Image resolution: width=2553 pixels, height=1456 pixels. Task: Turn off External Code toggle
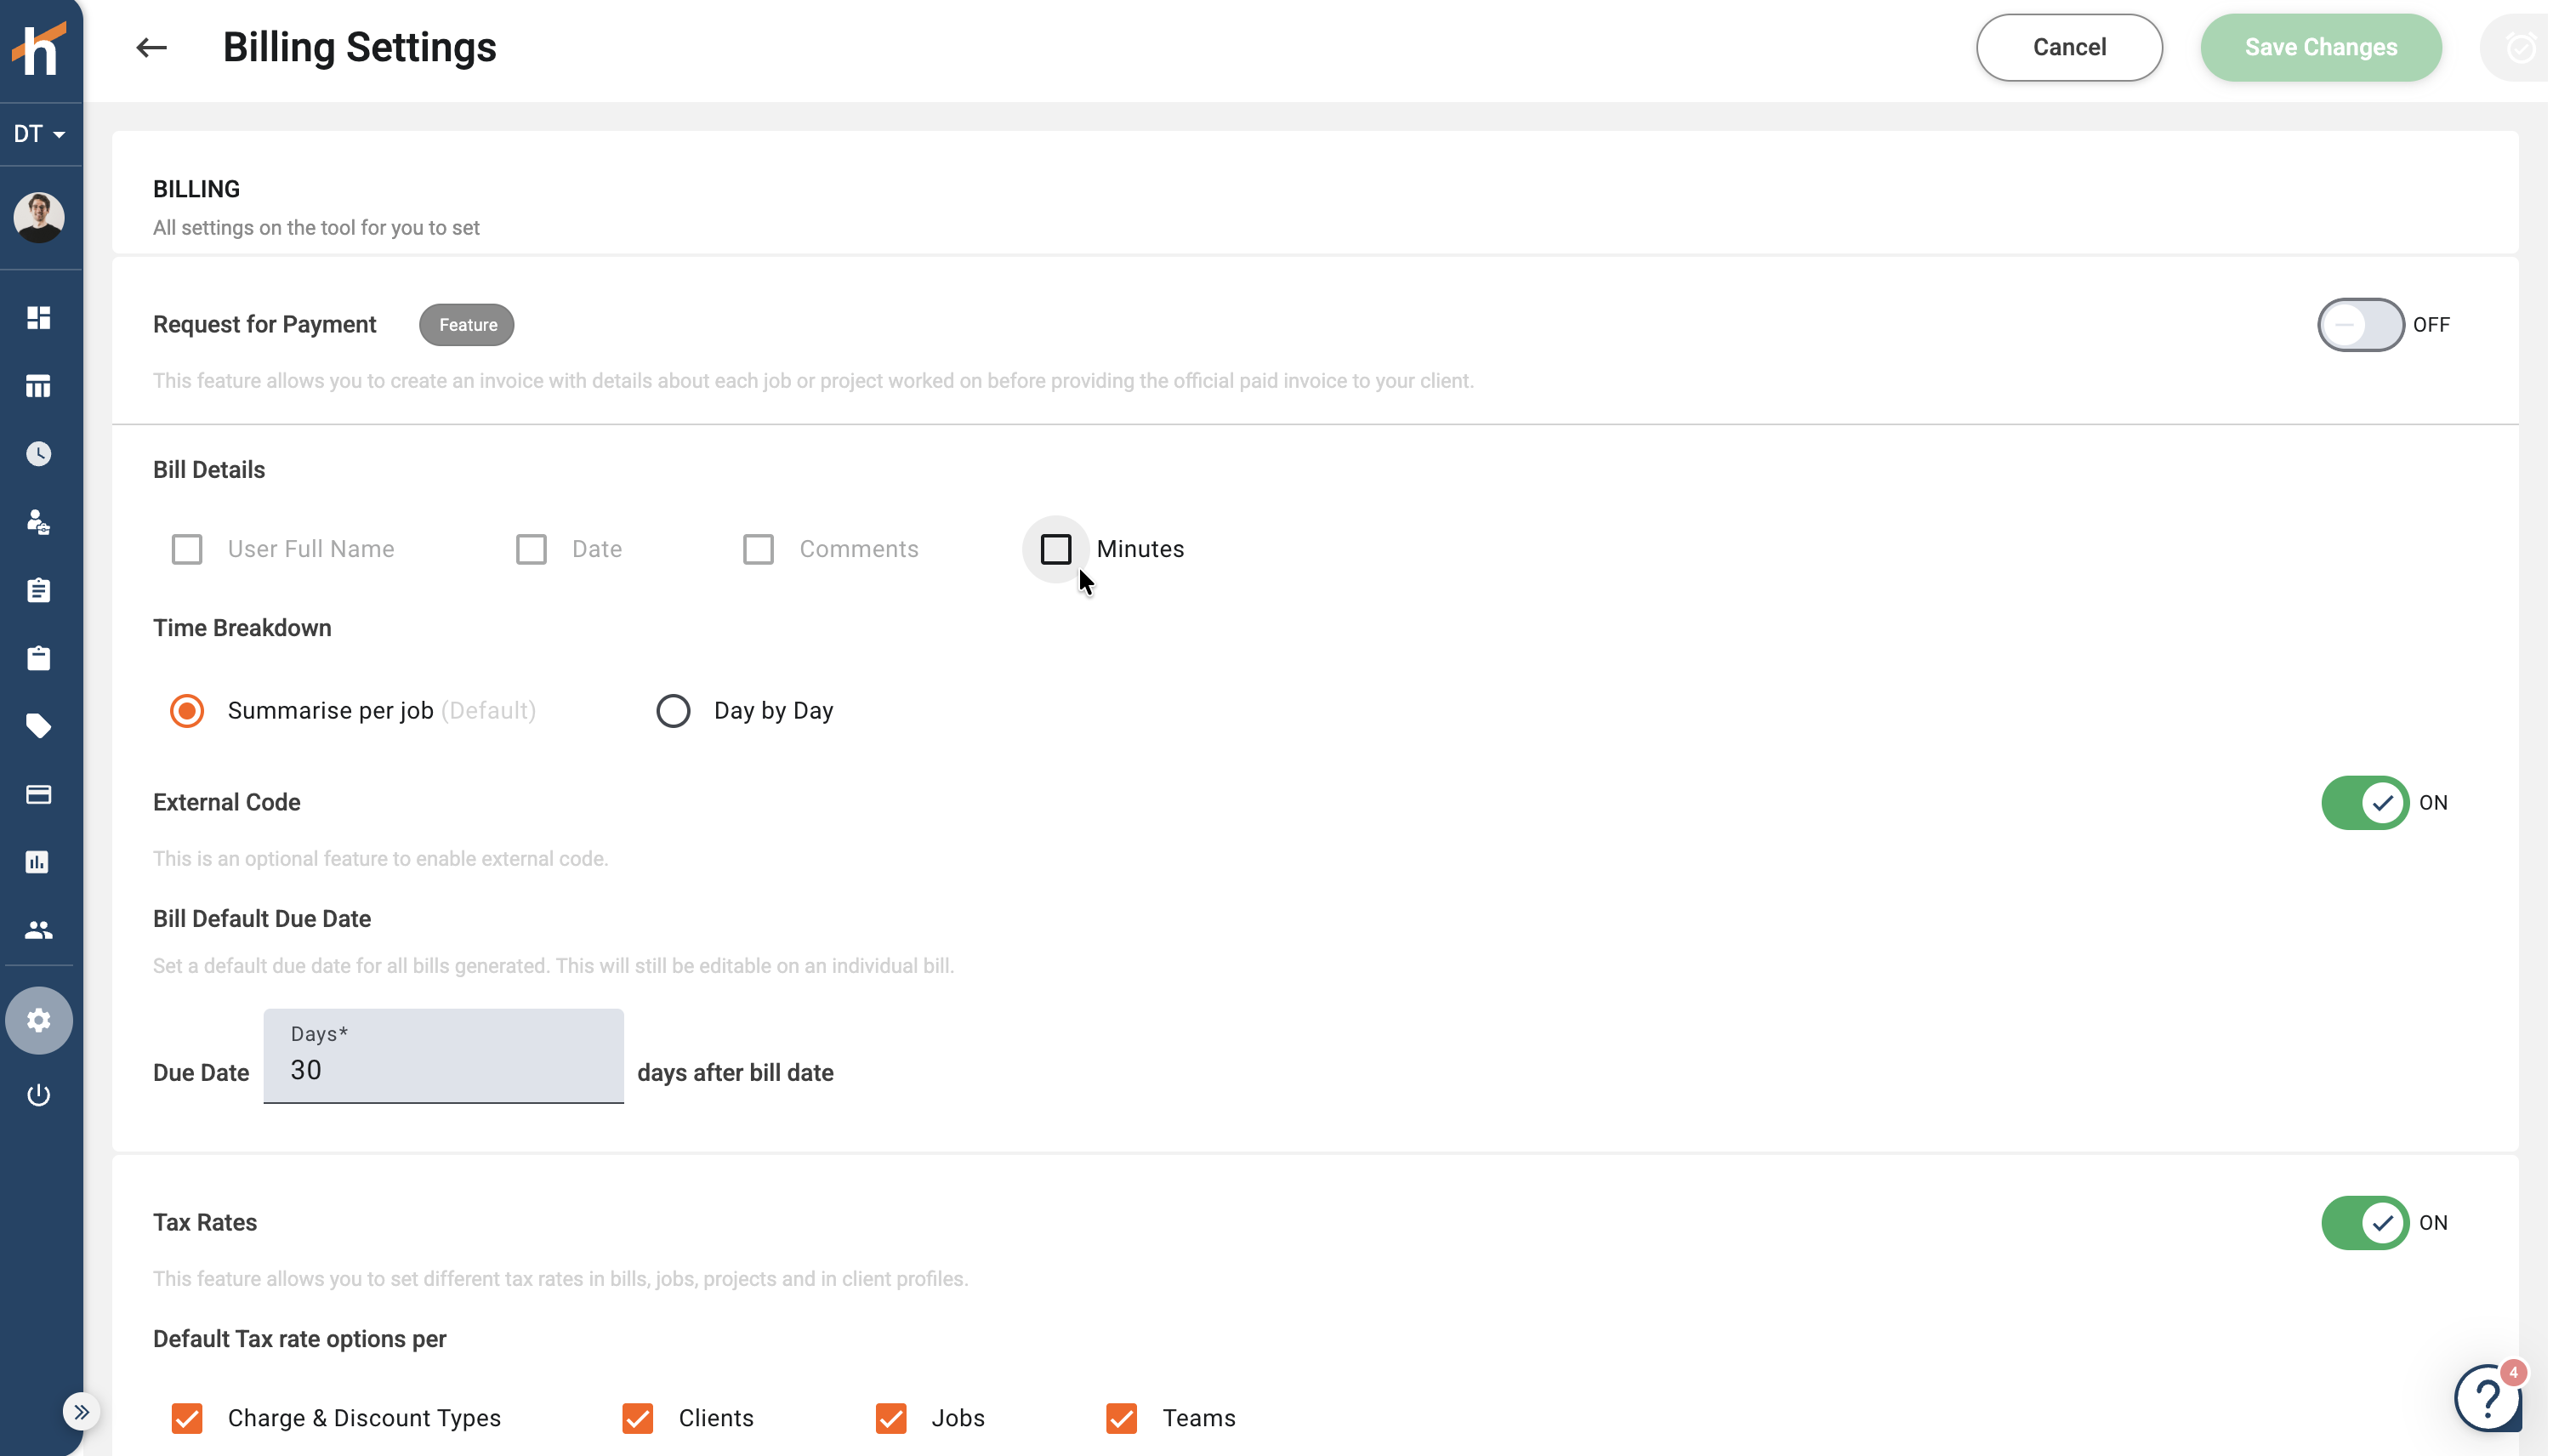click(2364, 803)
